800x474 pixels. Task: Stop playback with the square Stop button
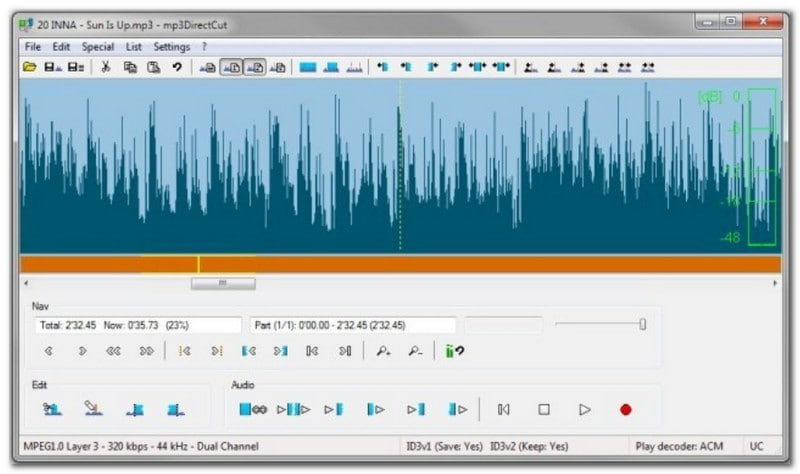[544, 409]
